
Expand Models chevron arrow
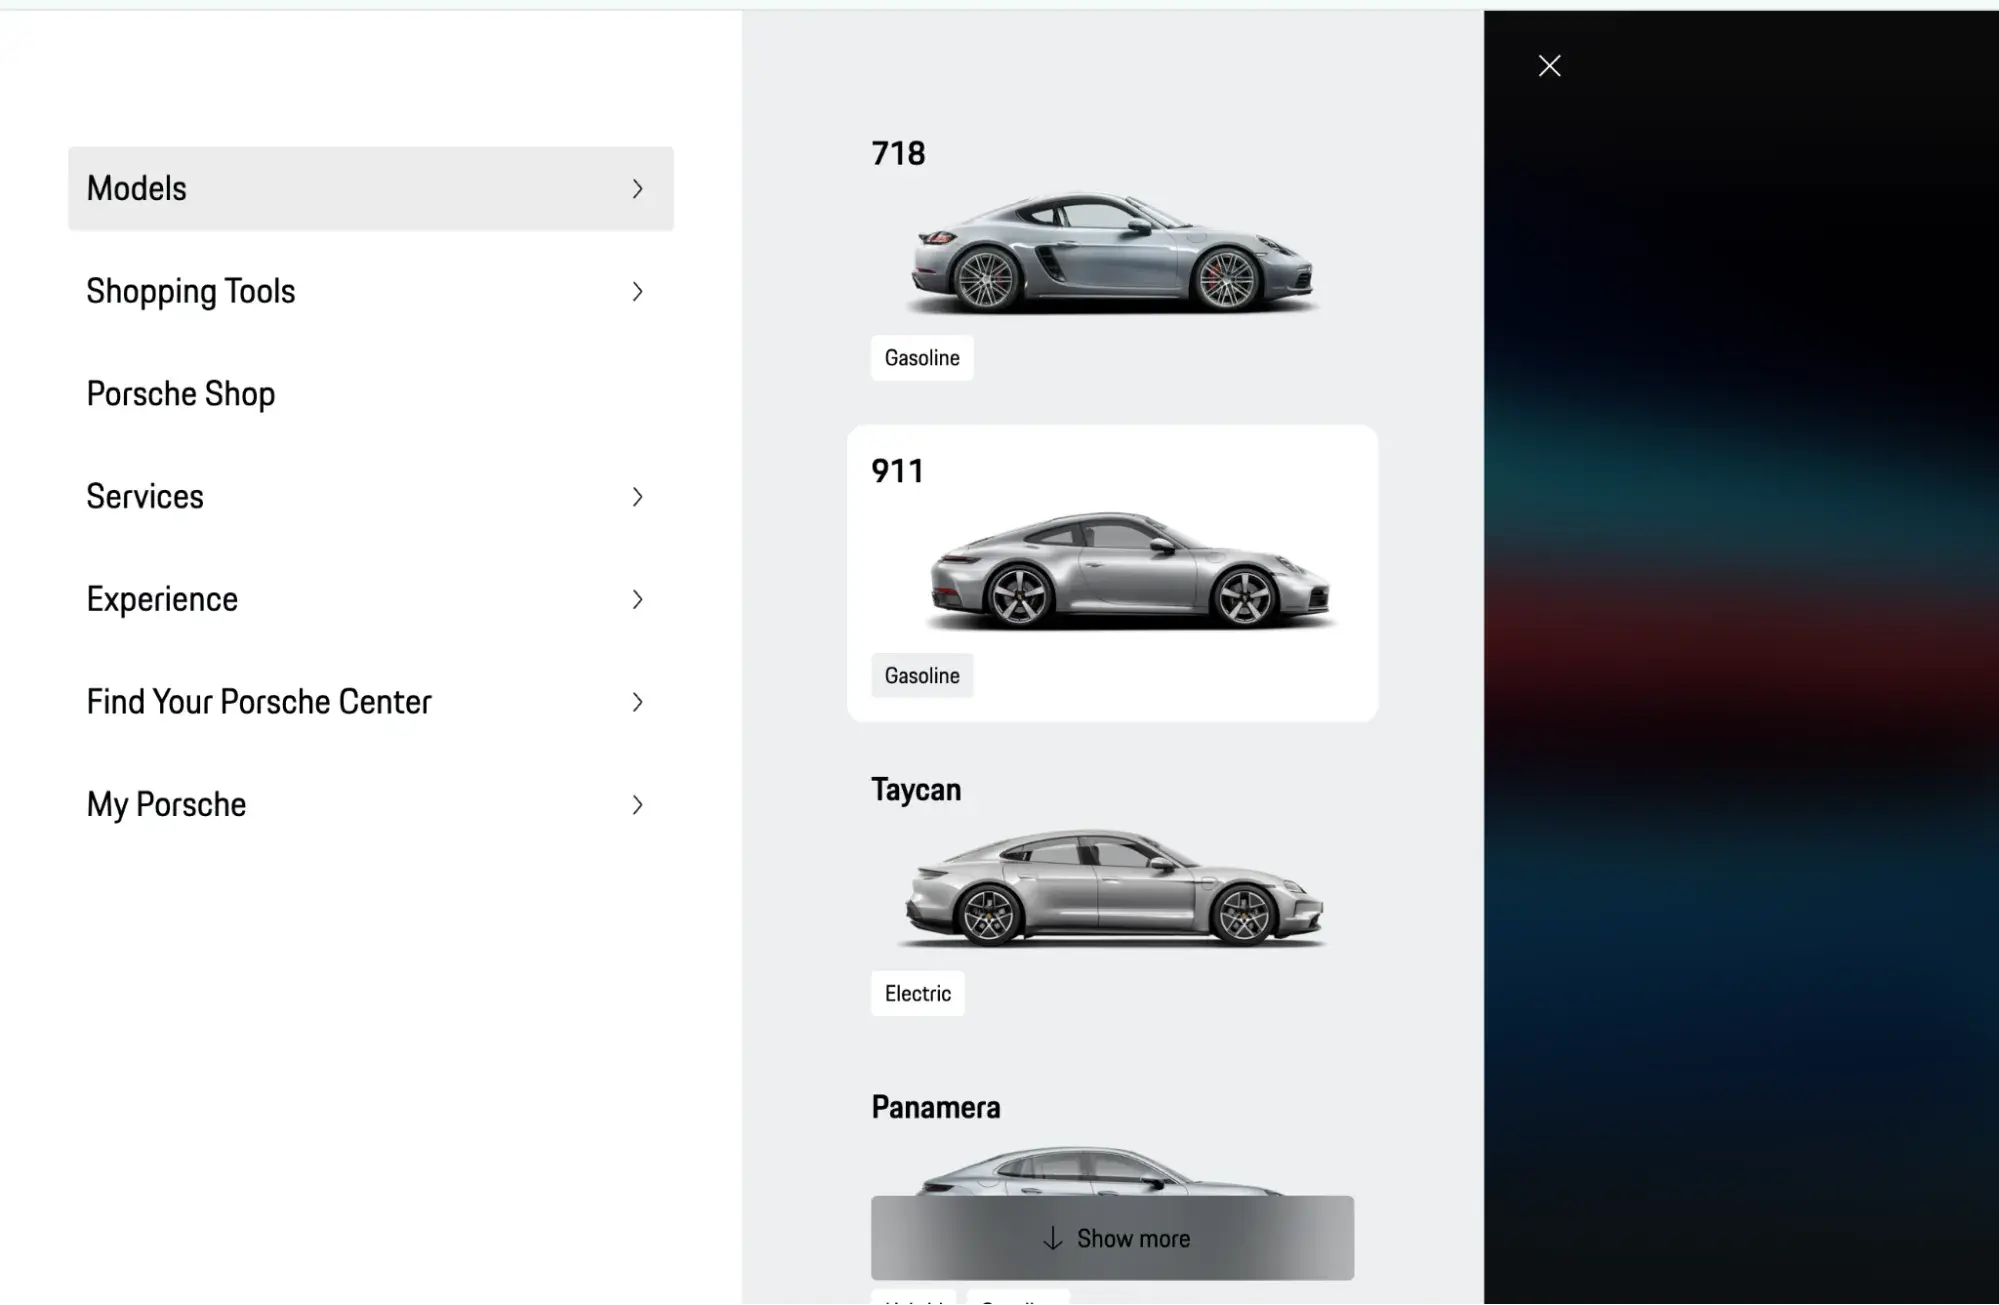[x=637, y=189]
